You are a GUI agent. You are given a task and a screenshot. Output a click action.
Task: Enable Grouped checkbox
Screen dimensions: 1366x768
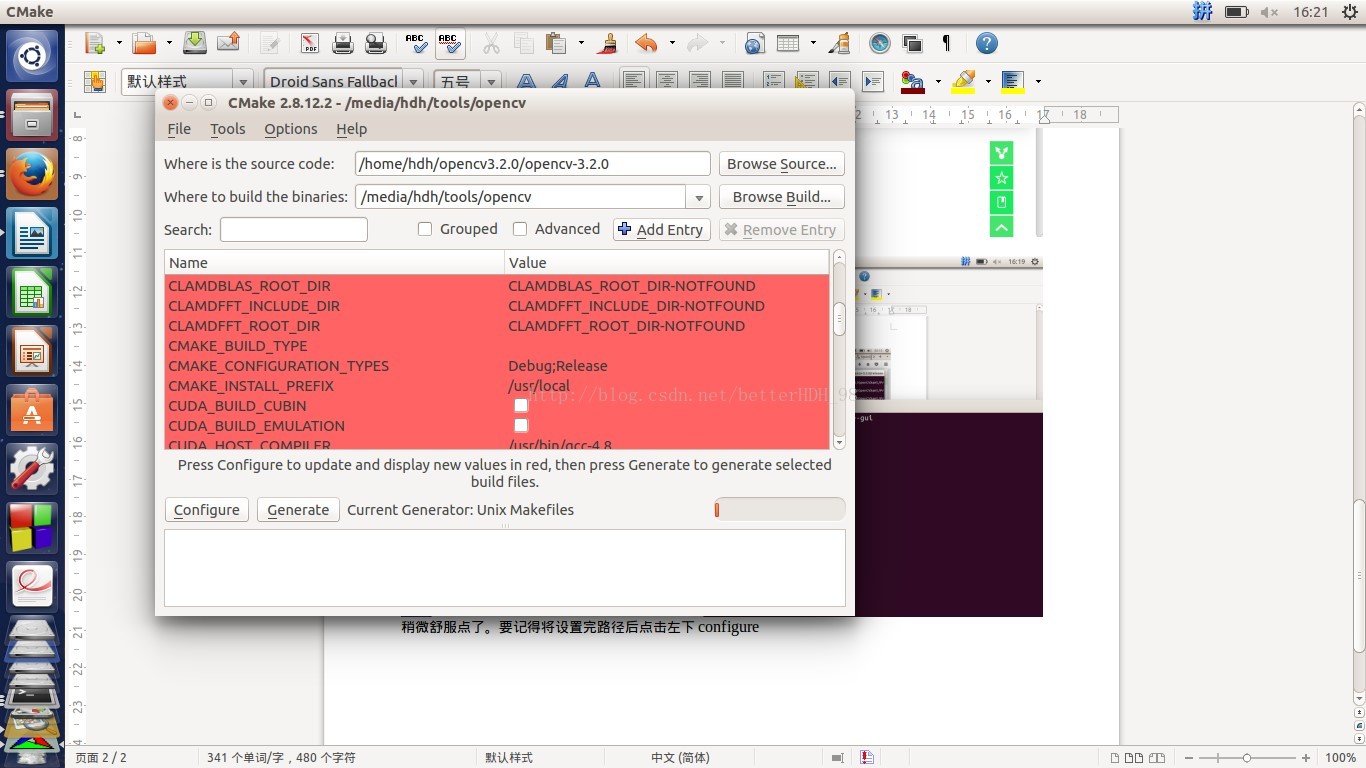click(x=425, y=229)
